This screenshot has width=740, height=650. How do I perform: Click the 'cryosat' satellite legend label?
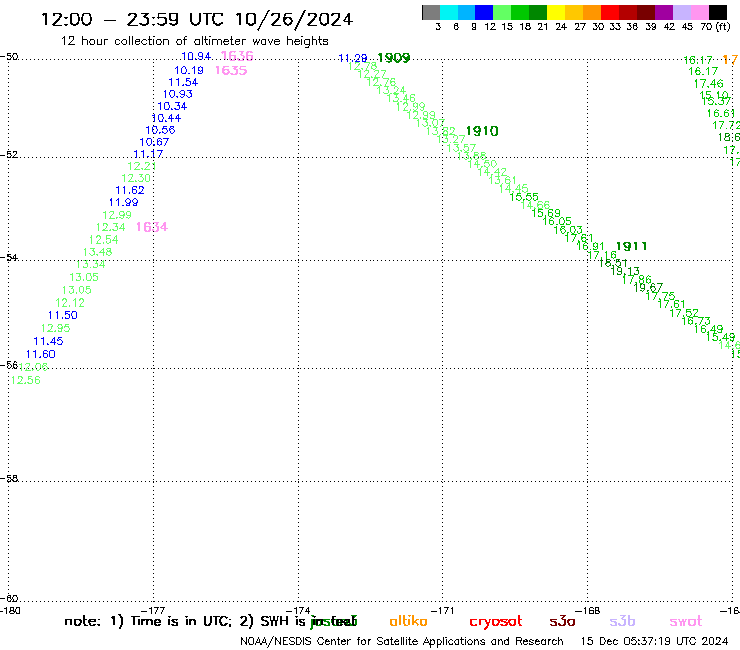pos(496,622)
